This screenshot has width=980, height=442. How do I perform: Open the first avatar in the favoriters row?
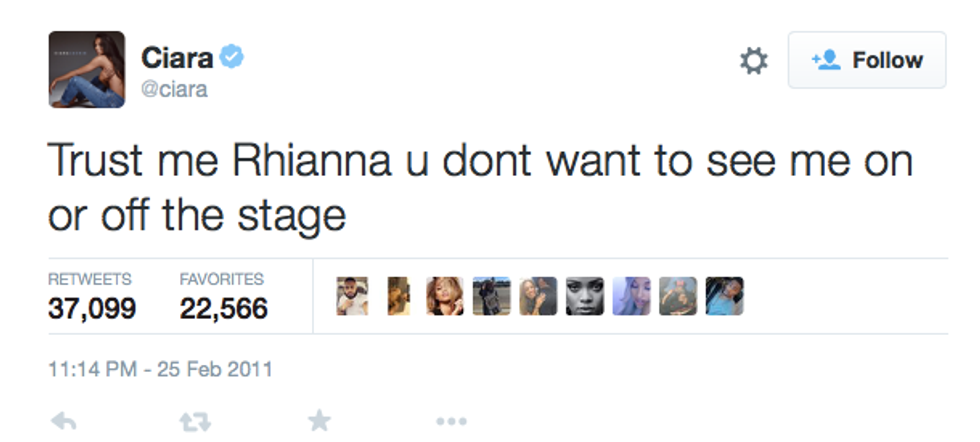click(352, 296)
